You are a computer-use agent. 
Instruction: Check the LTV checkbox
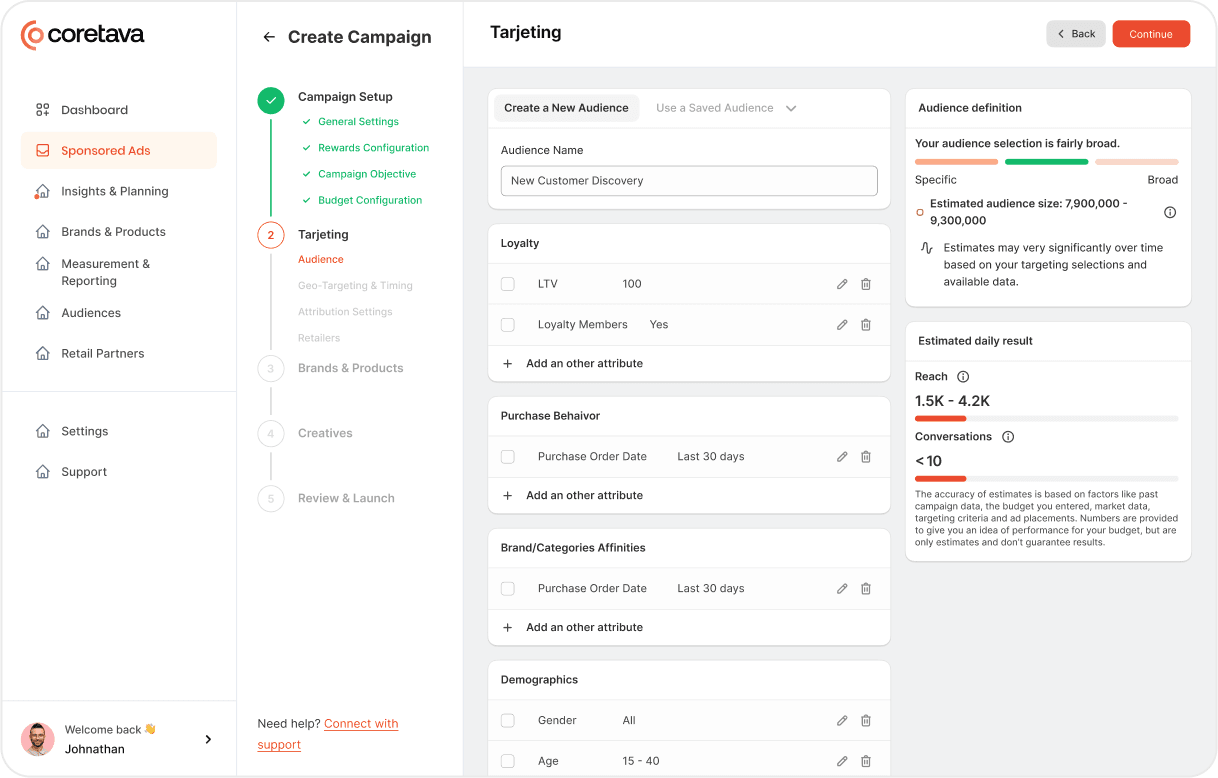pos(508,284)
